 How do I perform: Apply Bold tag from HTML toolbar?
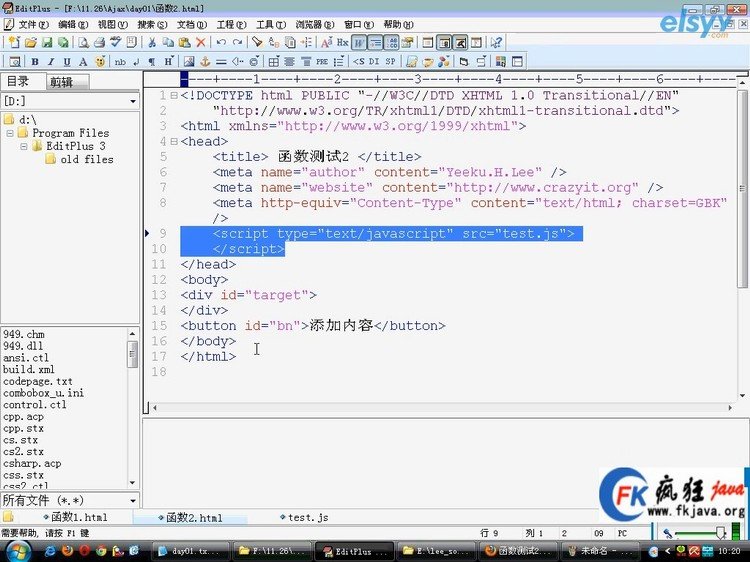click(35, 62)
